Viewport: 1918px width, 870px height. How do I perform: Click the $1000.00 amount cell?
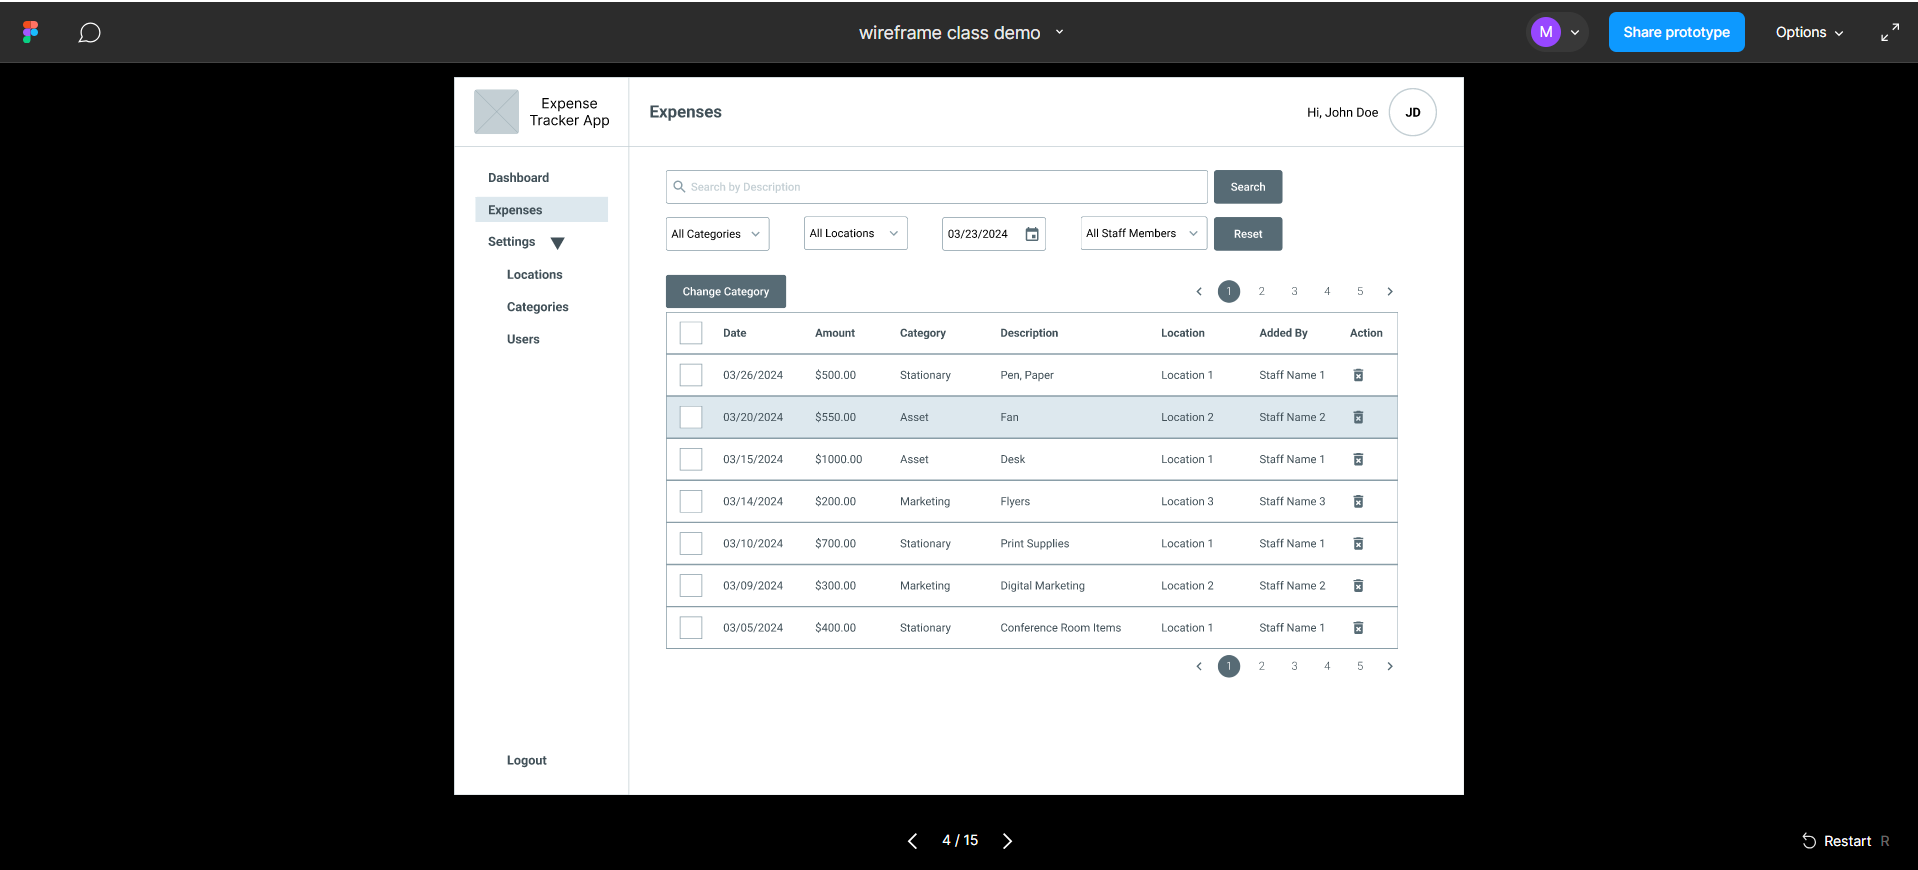click(x=838, y=459)
